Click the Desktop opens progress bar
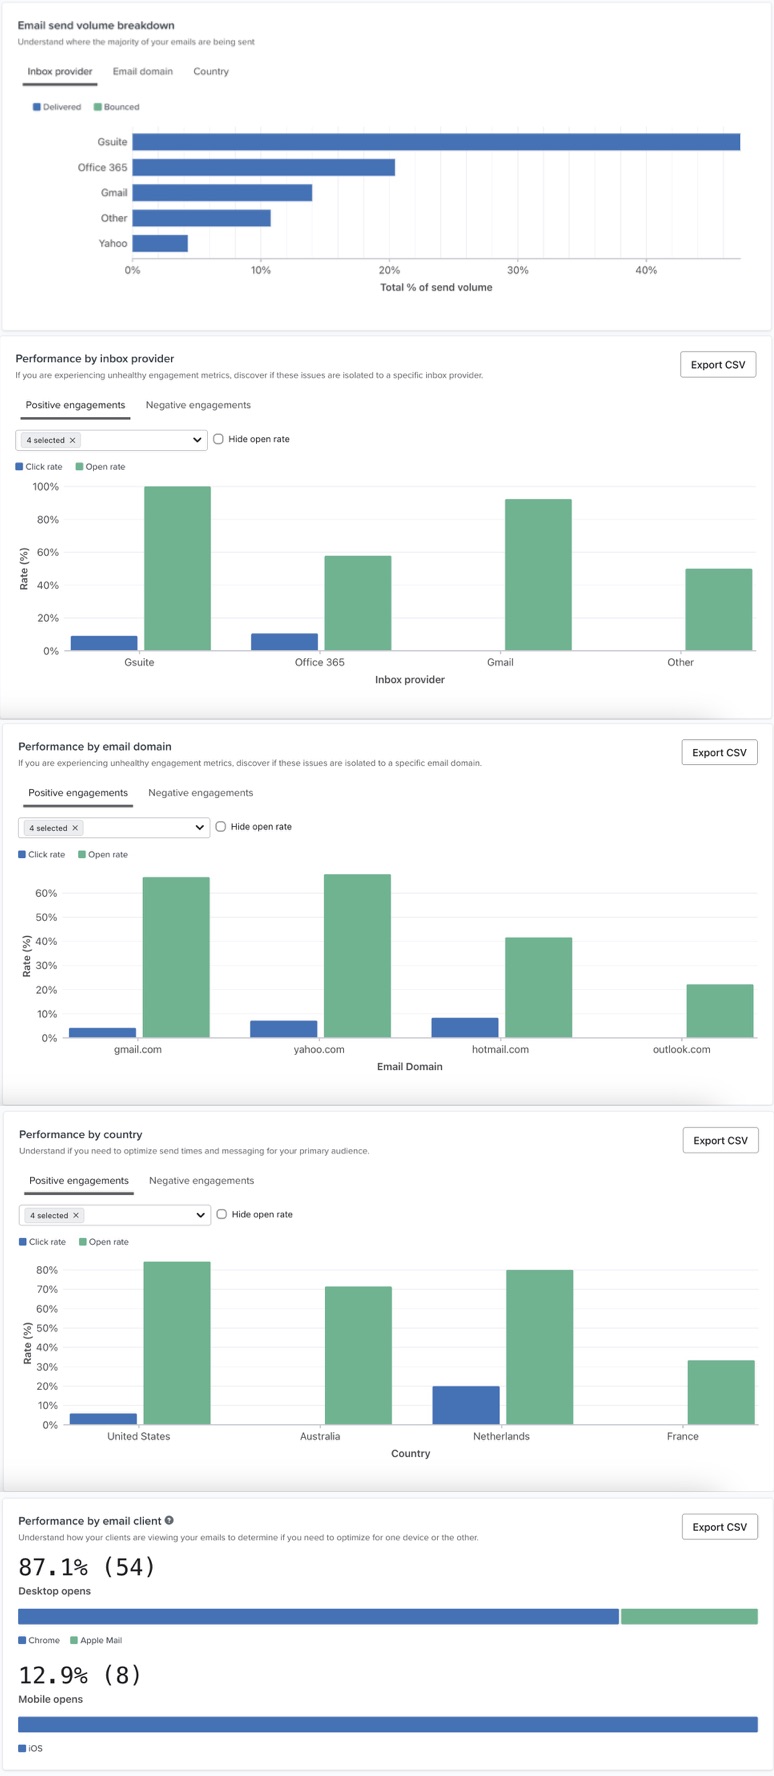The image size is (774, 1776). pyautogui.click(x=387, y=1614)
